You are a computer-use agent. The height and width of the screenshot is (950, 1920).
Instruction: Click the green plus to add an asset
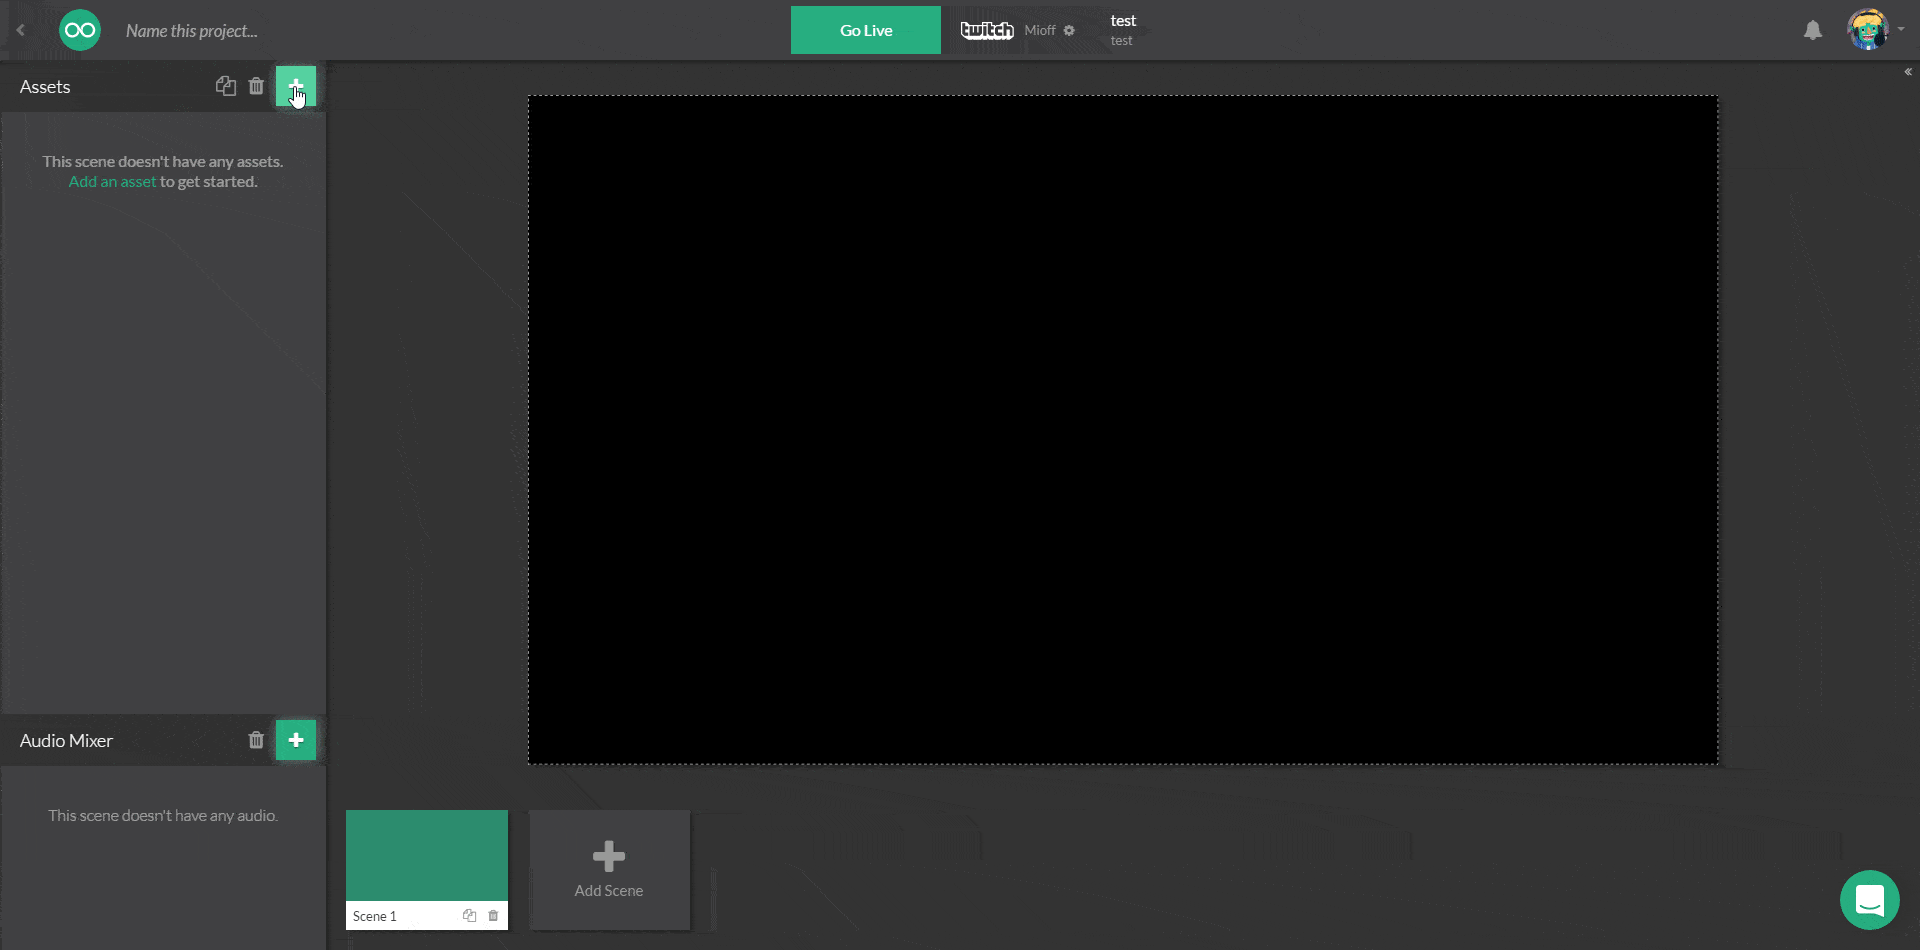296,86
